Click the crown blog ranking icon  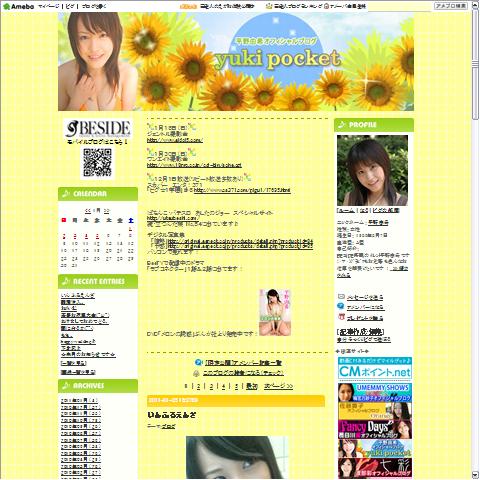269,6
